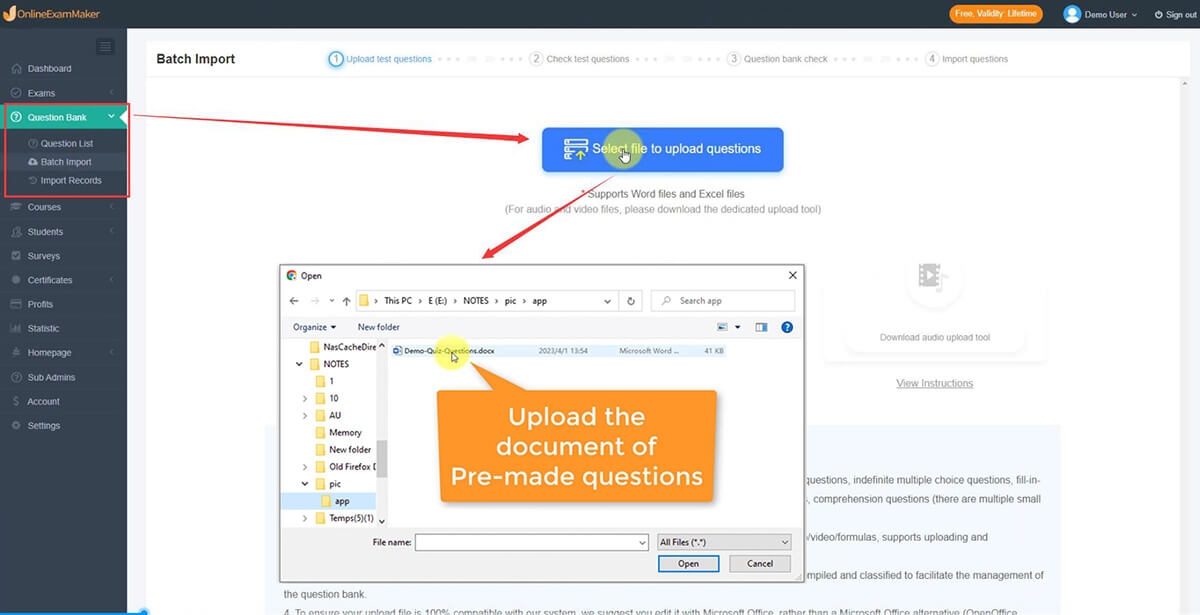Image resolution: width=1200 pixels, height=615 pixels.
Task: Select Batch Import in the sidebar
Action: point(66,162)
